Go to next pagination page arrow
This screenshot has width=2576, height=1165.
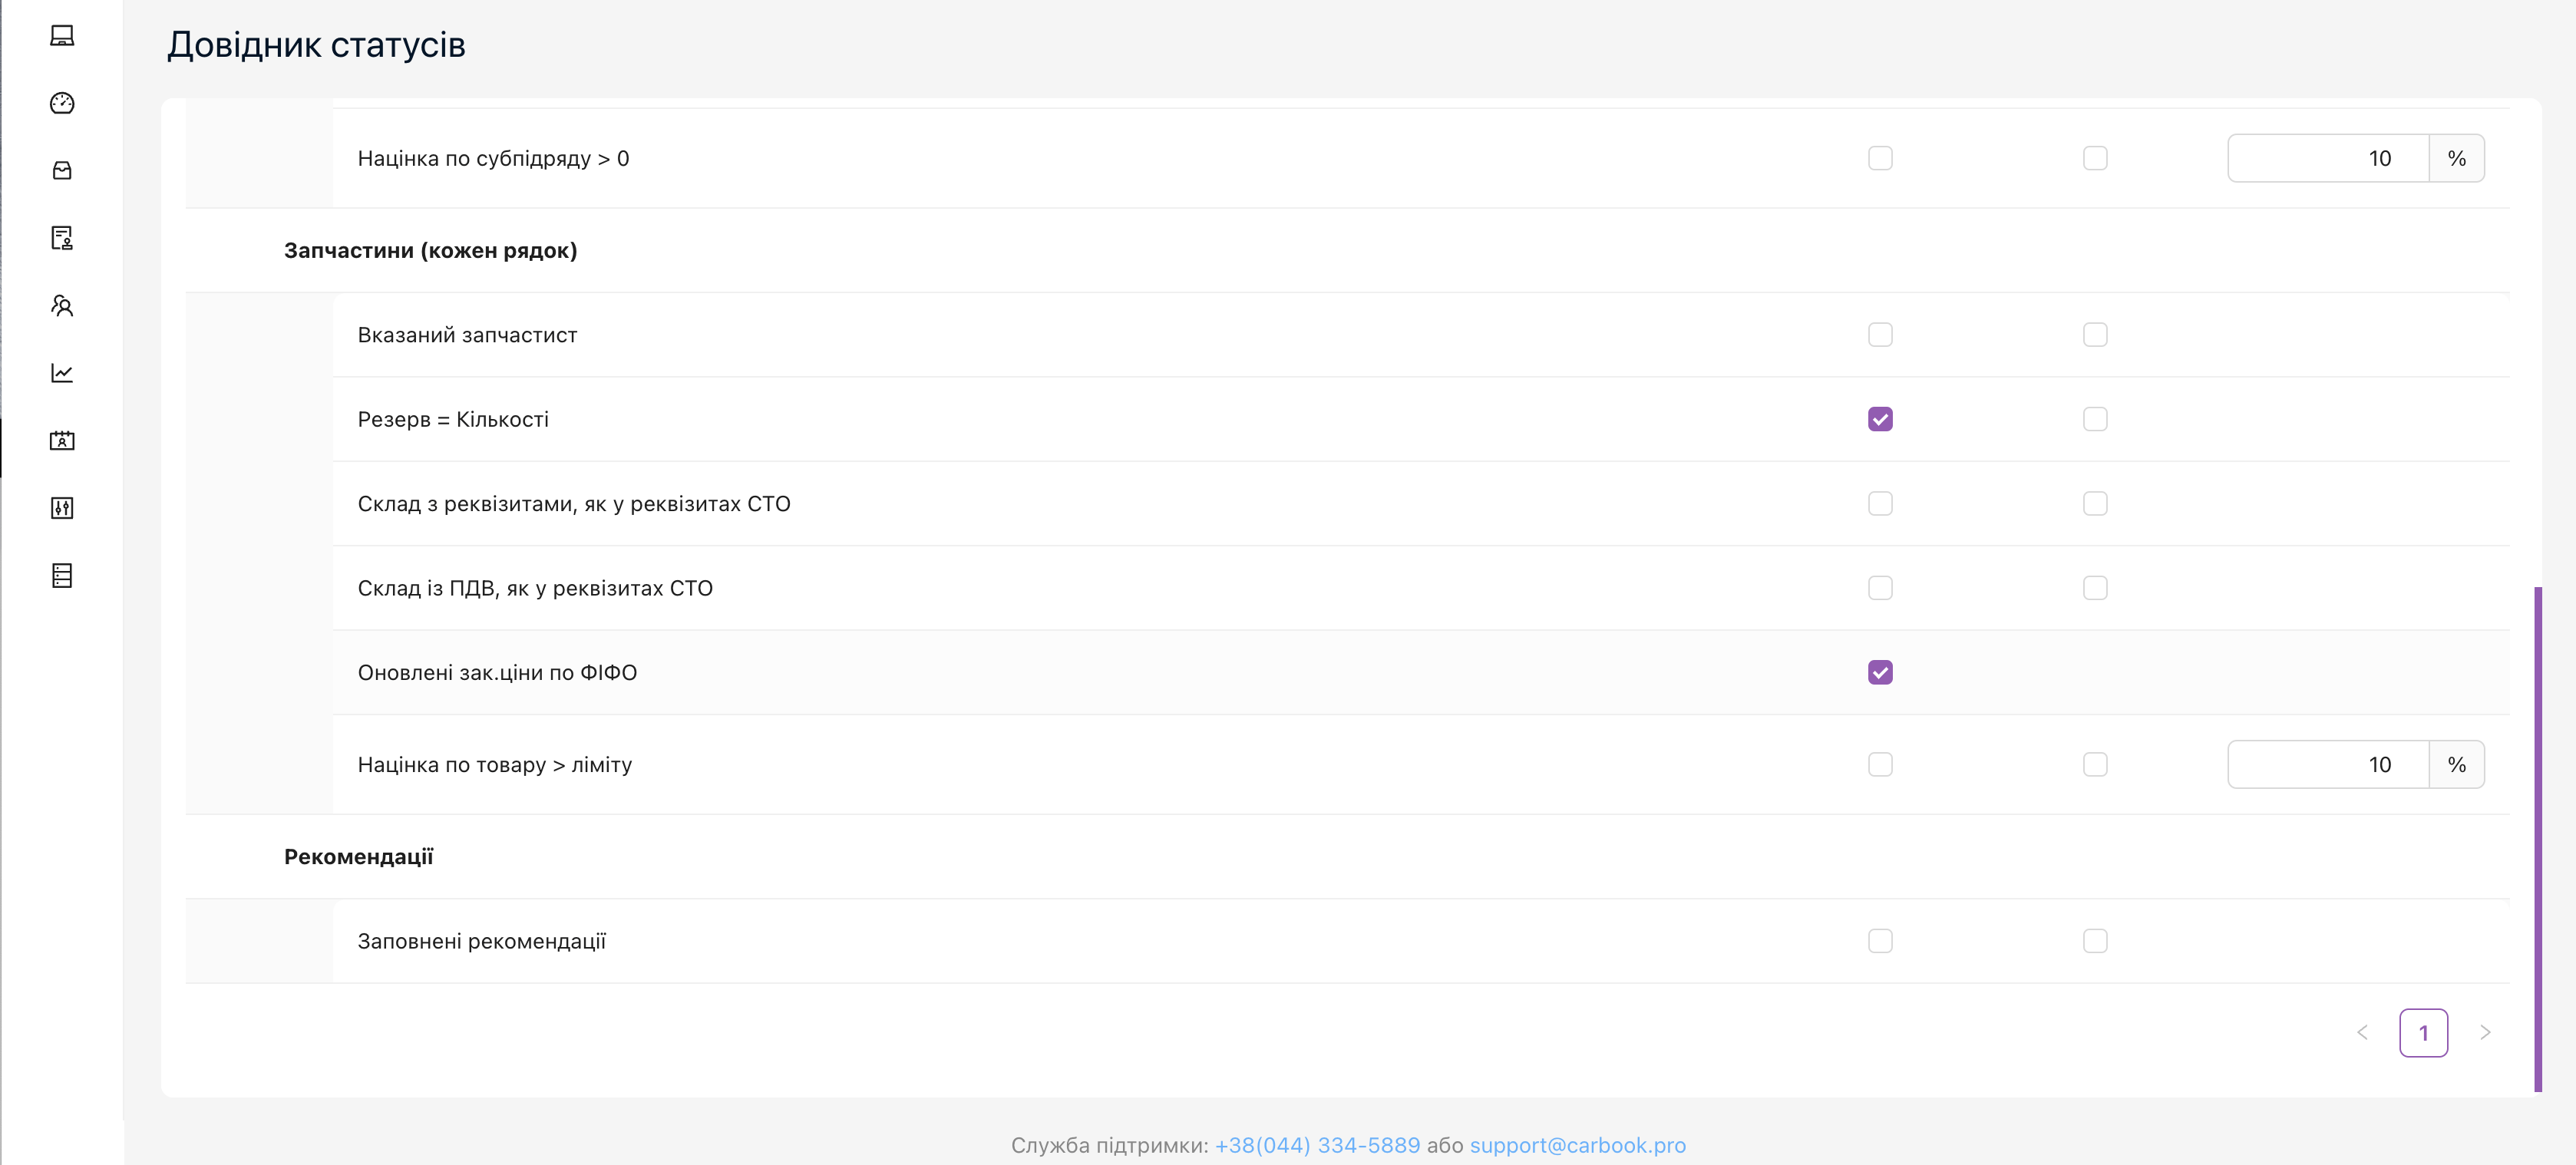coord(2485,1033)
